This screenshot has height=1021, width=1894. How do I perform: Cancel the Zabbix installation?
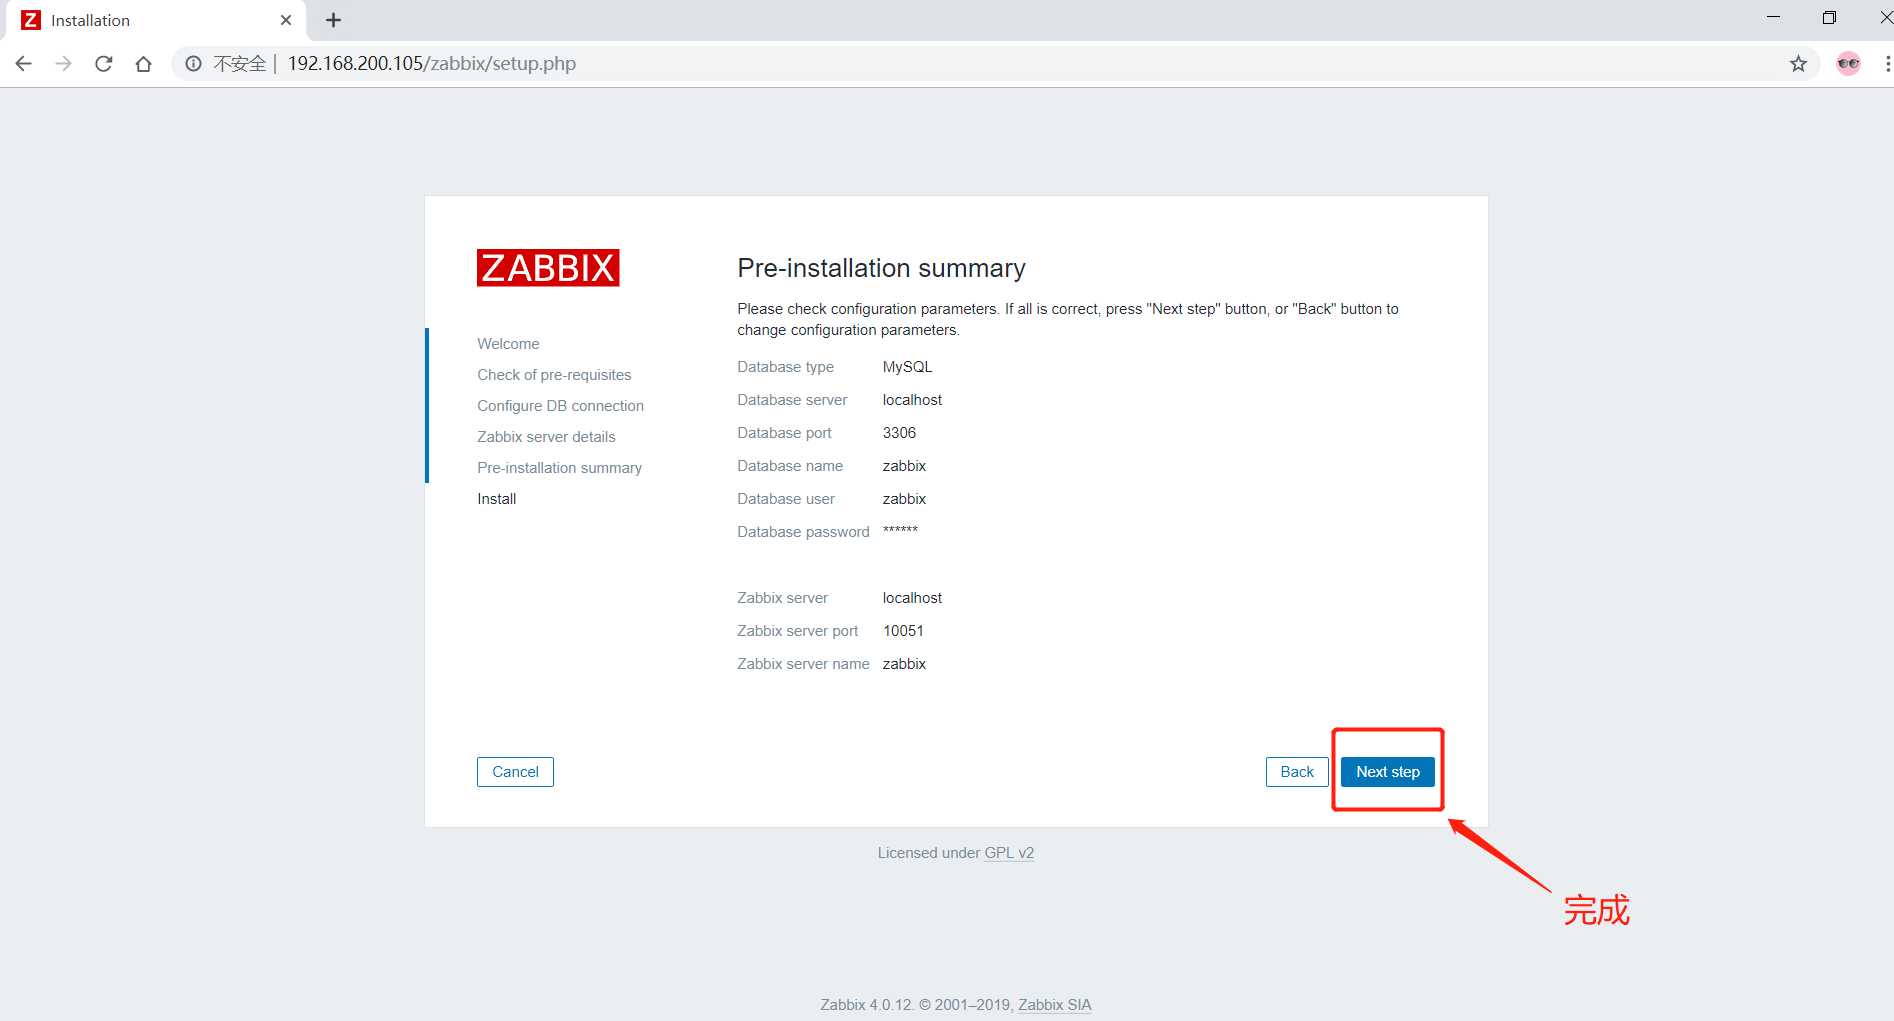[x=515, y=772]
